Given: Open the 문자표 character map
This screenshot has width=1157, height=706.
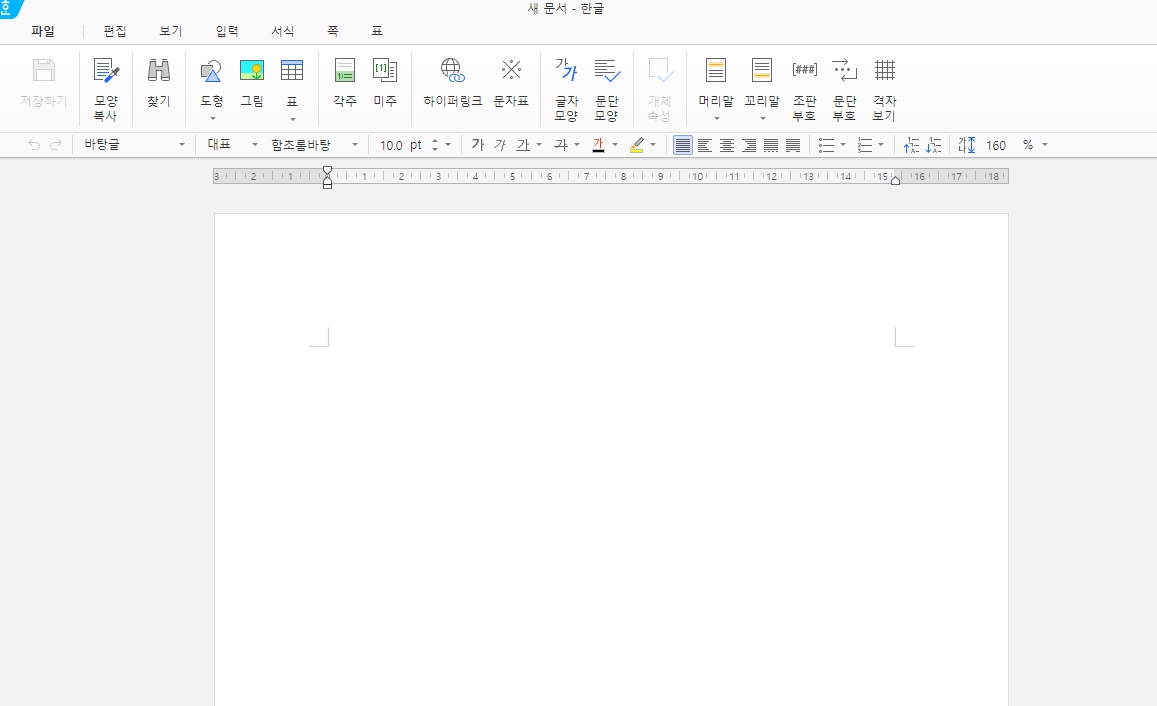Looking at the screenshot, I should click(511, 83).
